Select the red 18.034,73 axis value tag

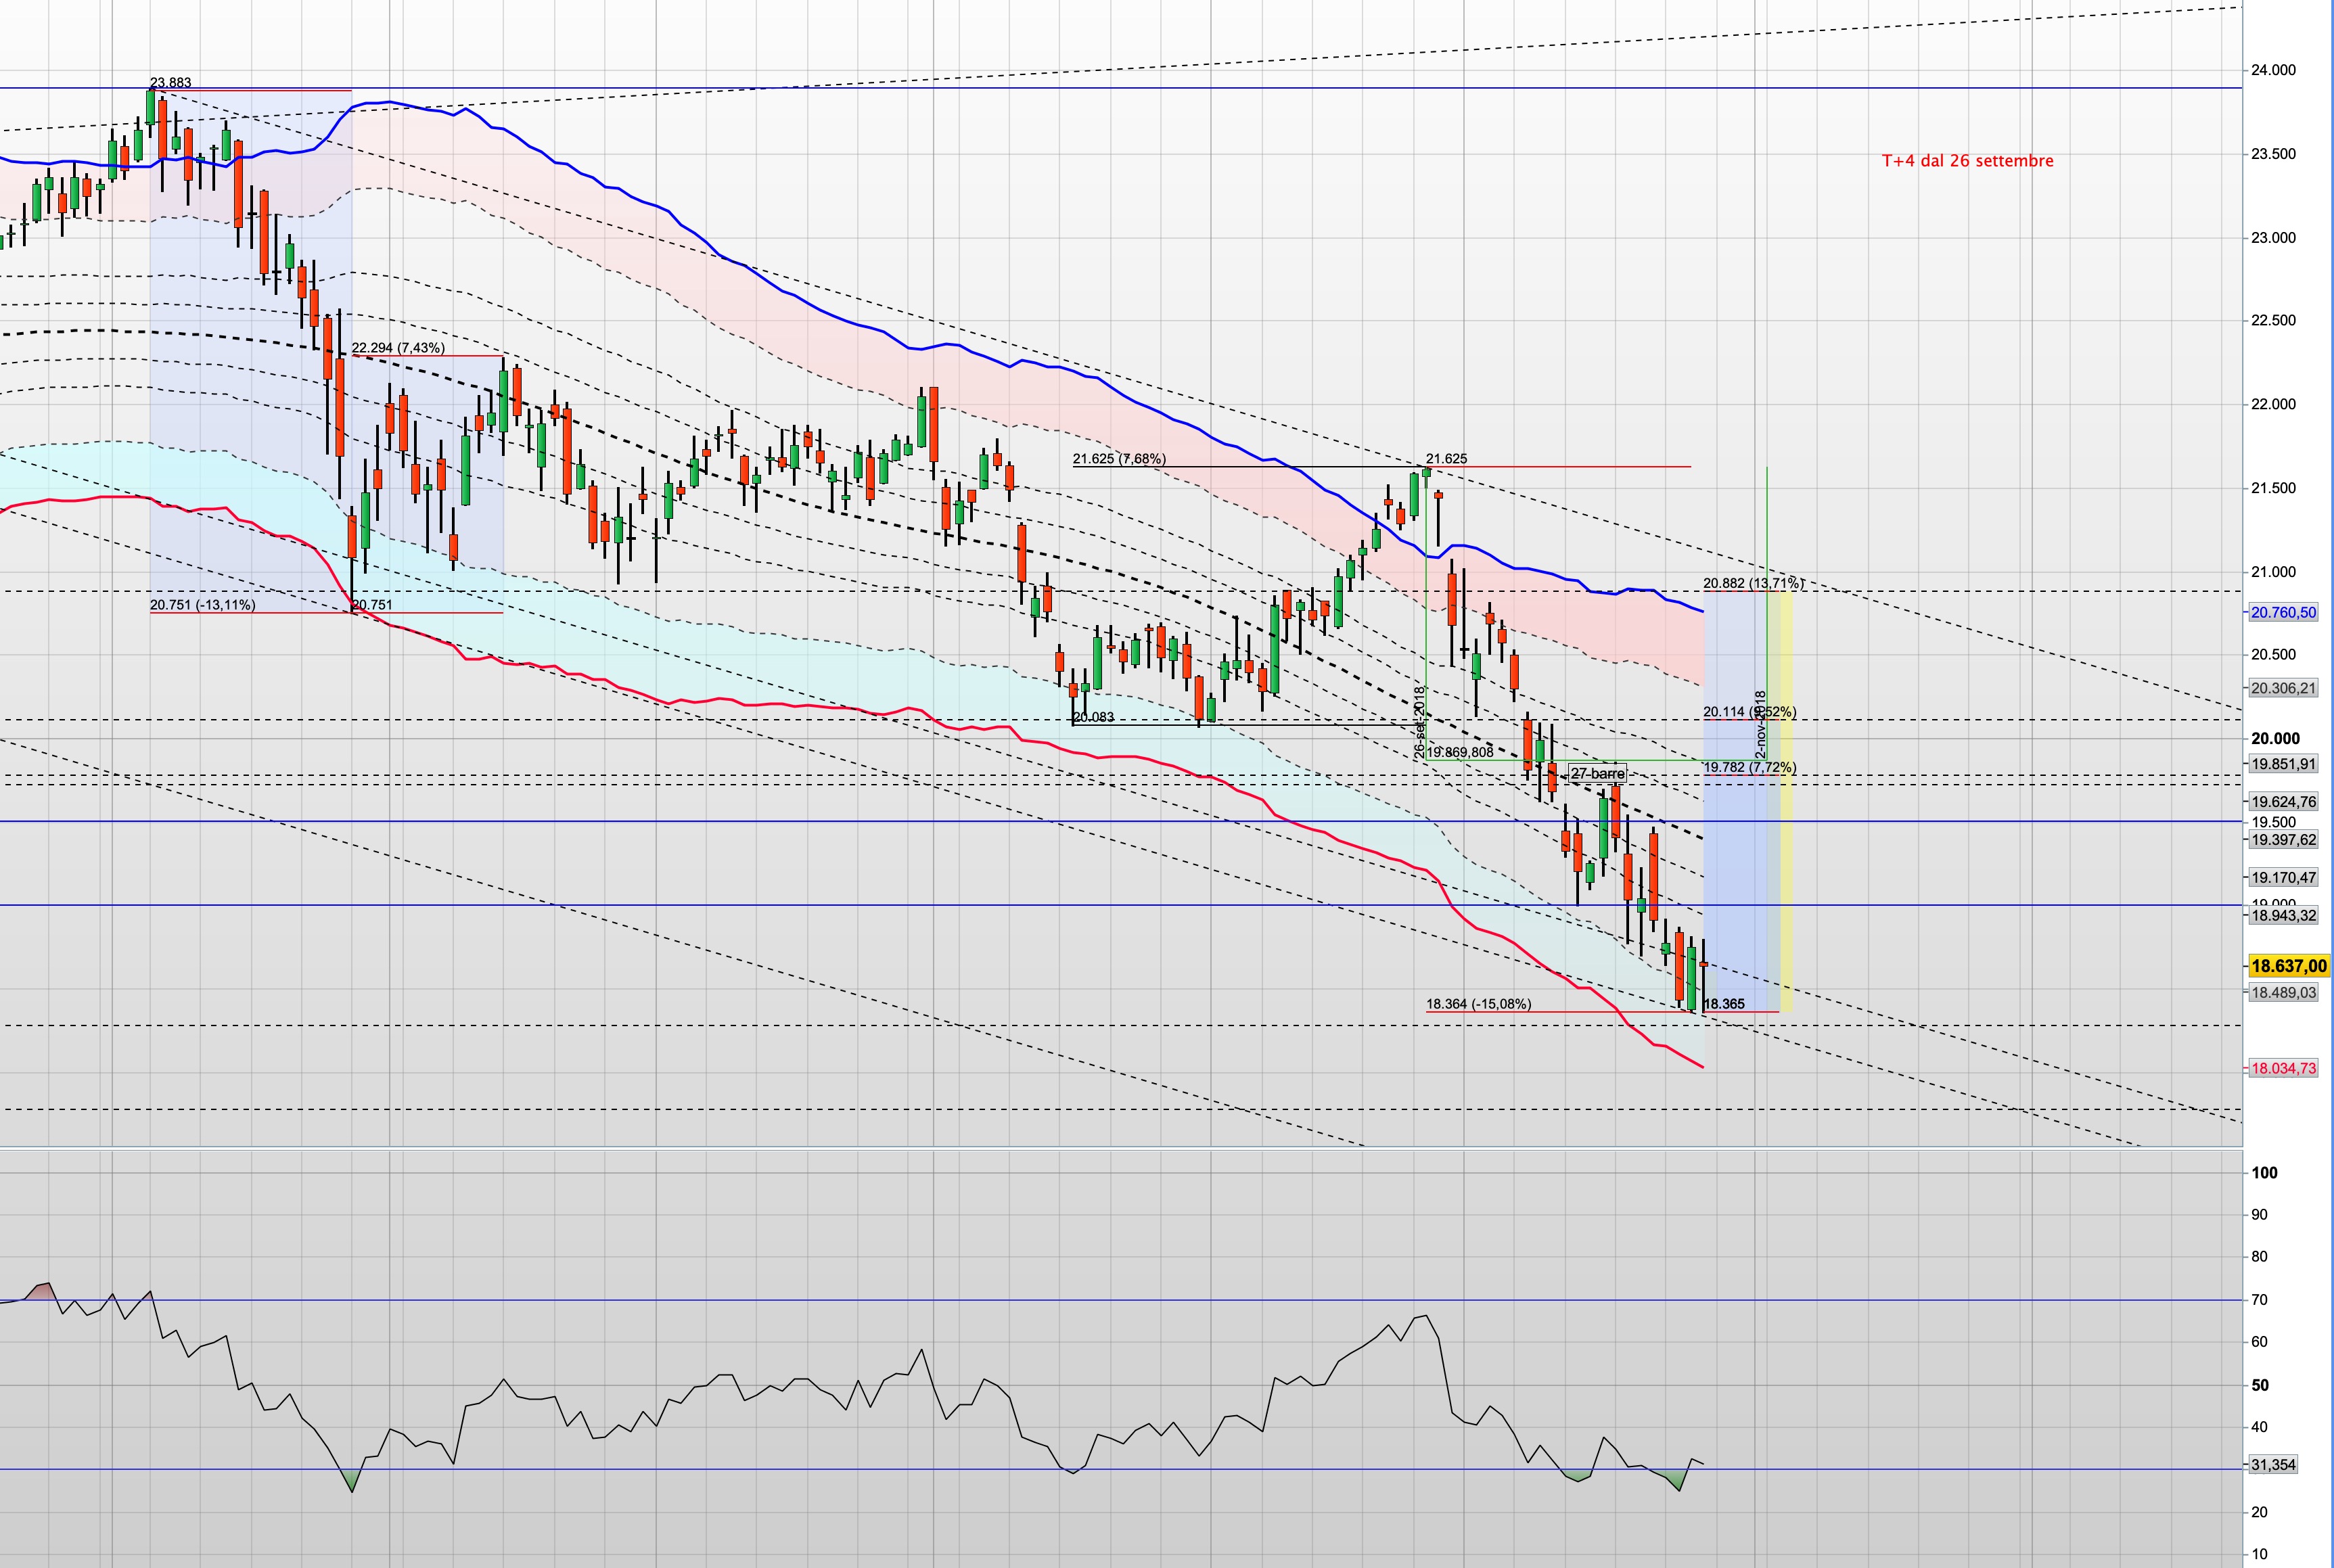[x=2283, y=1068]
